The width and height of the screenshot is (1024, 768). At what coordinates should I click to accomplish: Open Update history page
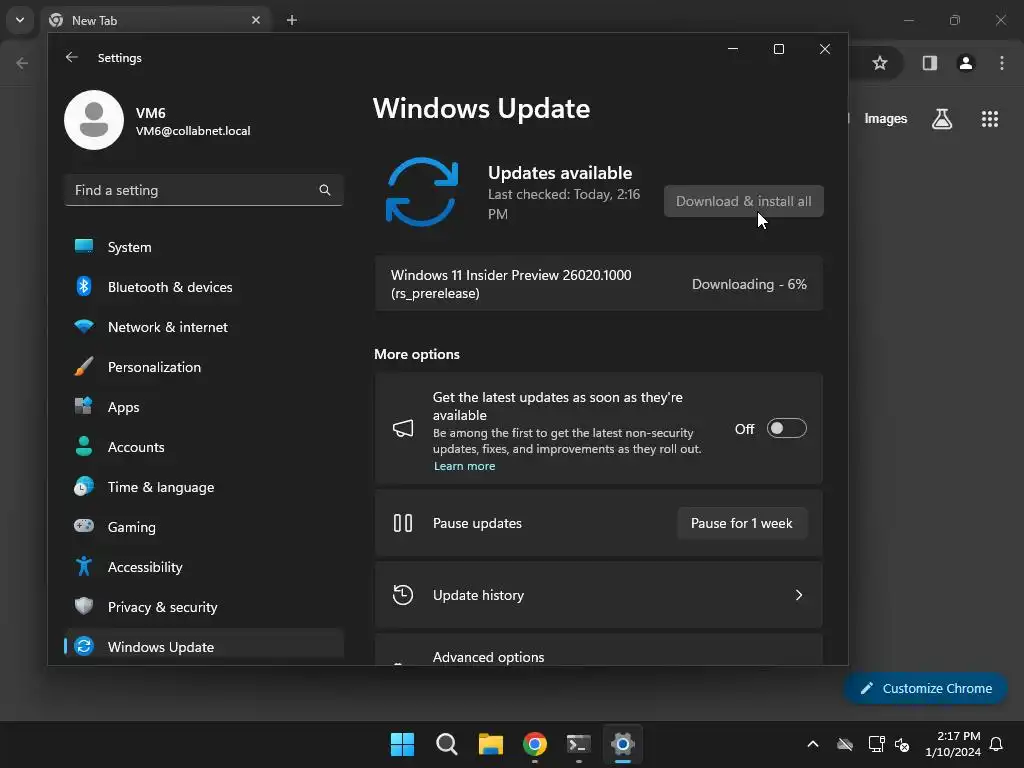[599, 595]
